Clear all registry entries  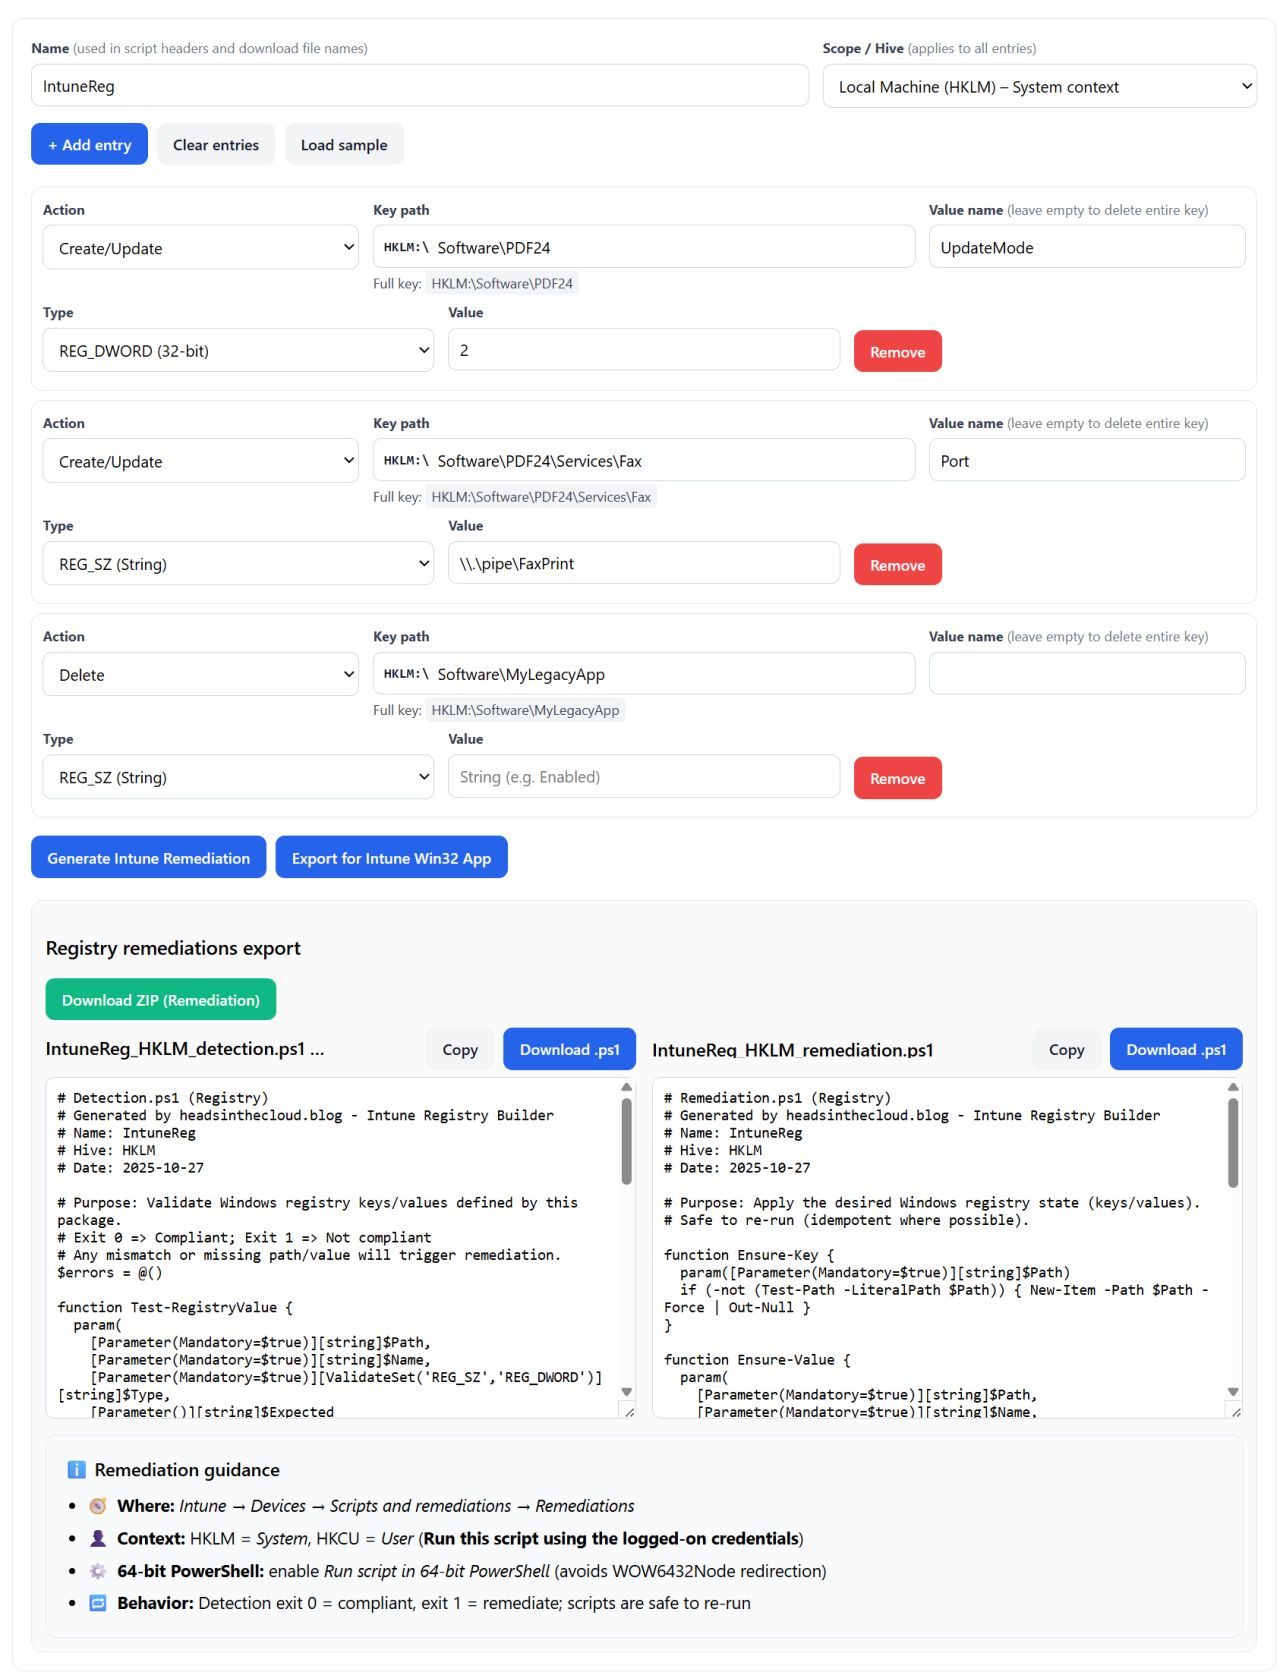point(216,144)
